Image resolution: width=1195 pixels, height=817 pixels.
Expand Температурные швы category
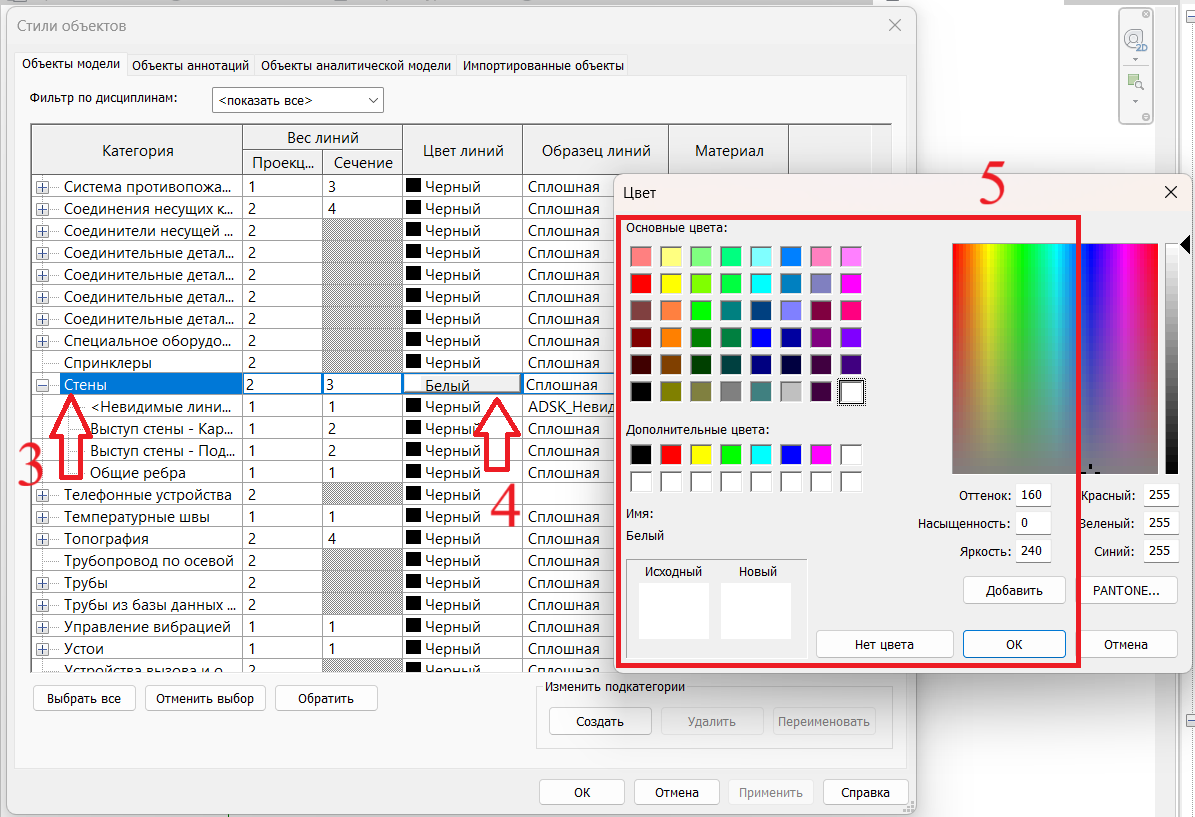tap(43, 517)
